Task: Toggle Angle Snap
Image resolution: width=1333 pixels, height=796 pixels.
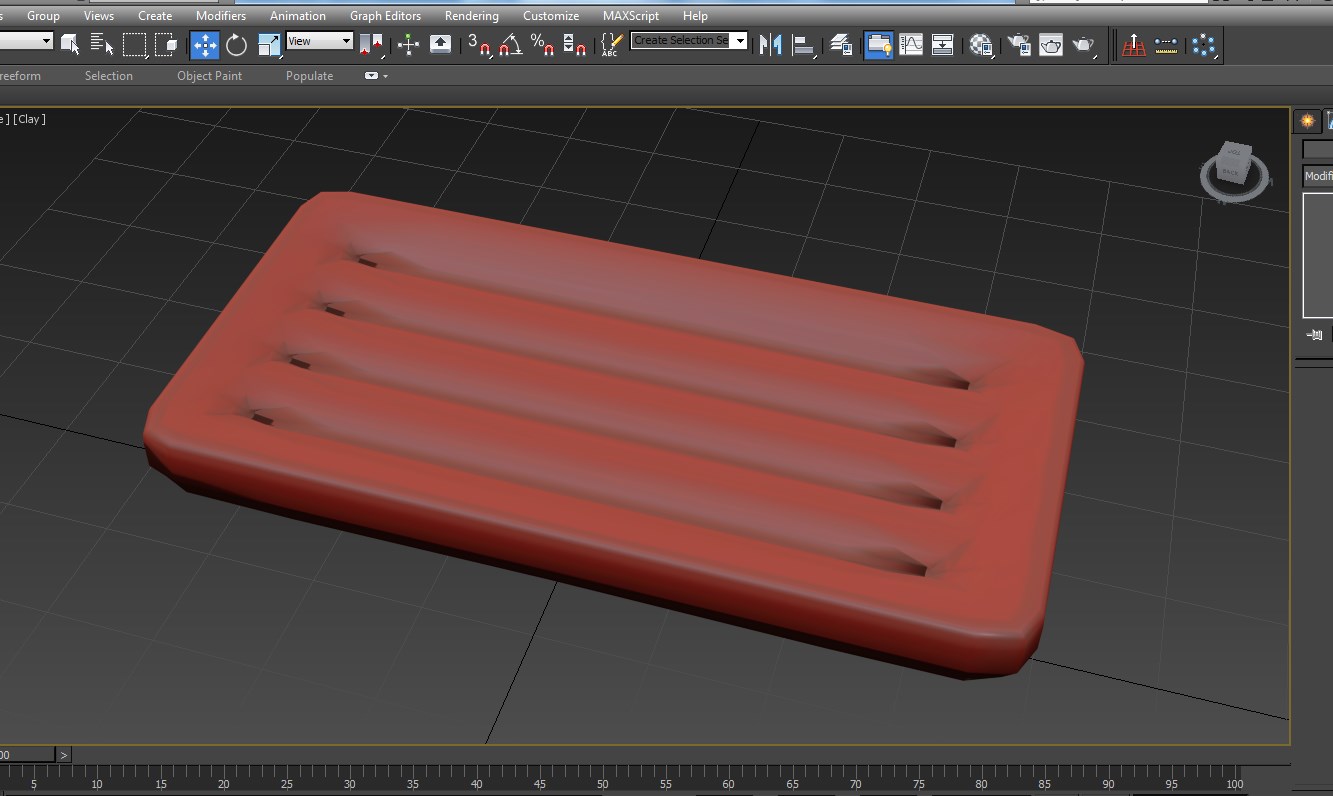Action: tap(511, 45)
